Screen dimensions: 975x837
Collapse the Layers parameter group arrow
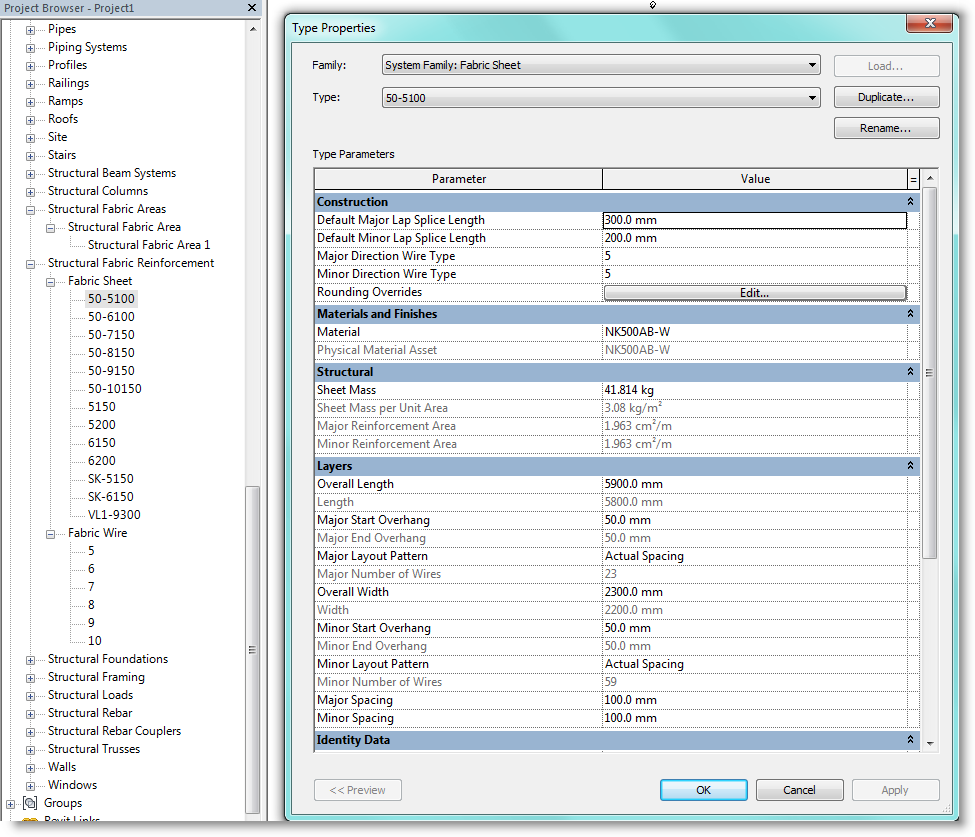click(909, 465)
